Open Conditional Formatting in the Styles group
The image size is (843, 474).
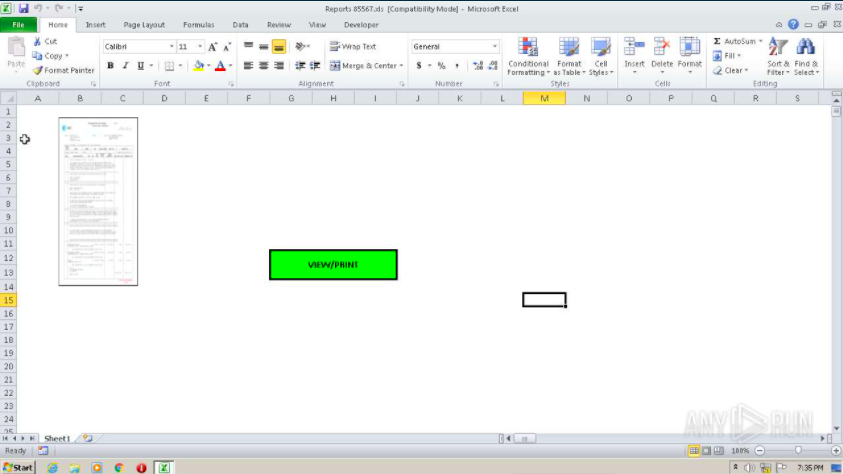tap(528, 57)
